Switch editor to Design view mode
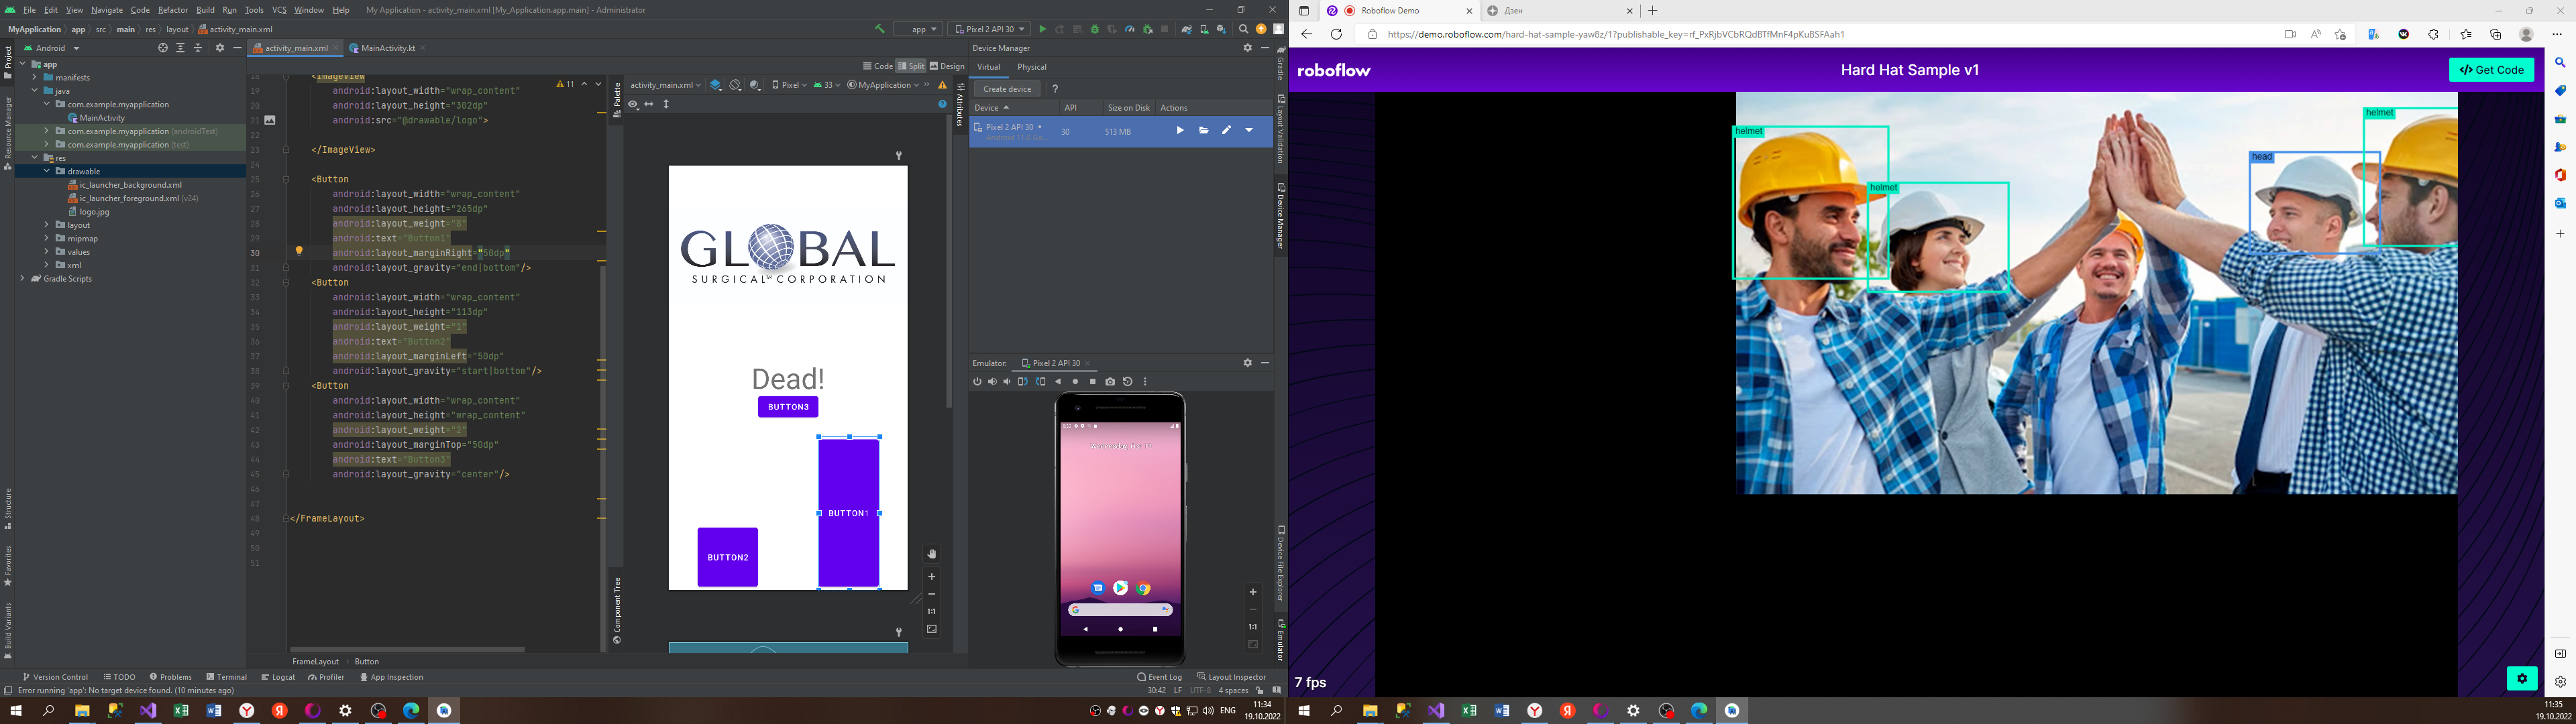The height and width of the screenshot is (724, 2576). 947,66
